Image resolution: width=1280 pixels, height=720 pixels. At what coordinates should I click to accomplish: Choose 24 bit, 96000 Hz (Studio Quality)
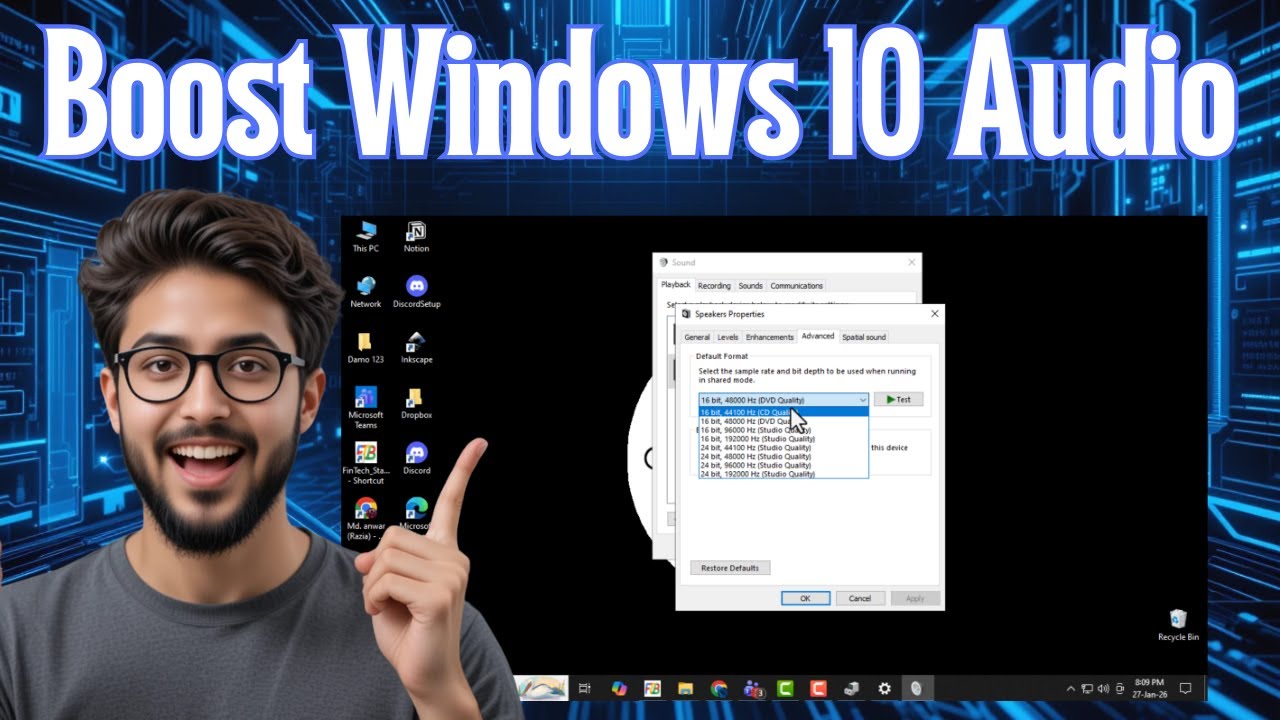783,465
